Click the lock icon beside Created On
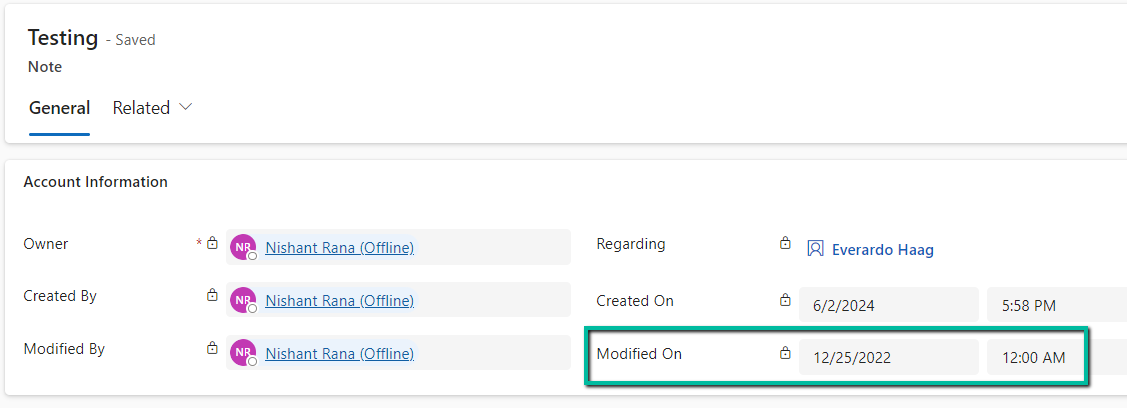The height and width of the screenshot is (408, 1127). 785,300
